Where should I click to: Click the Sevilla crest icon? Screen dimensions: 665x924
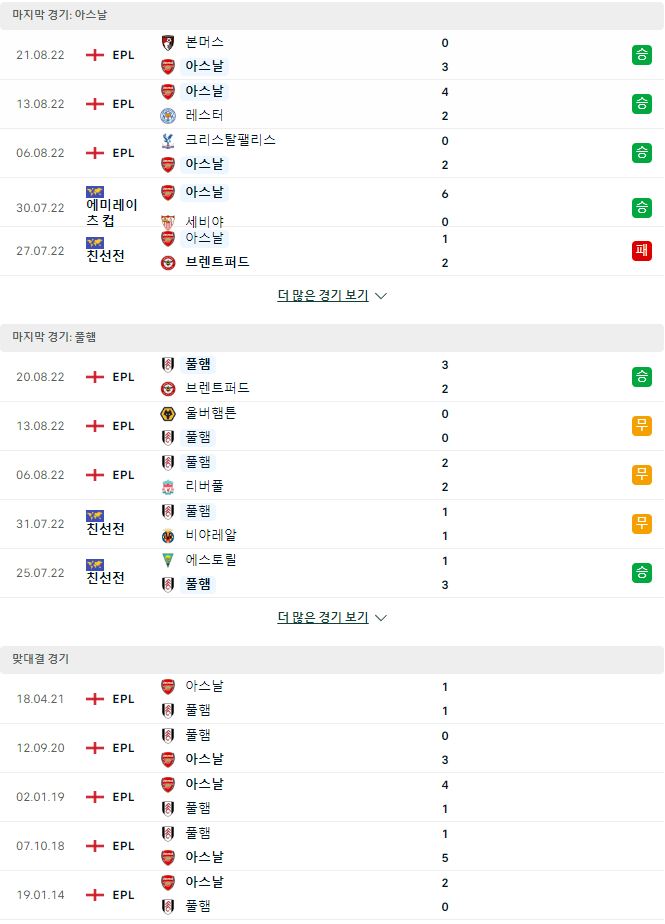click(x=168, y=222)
